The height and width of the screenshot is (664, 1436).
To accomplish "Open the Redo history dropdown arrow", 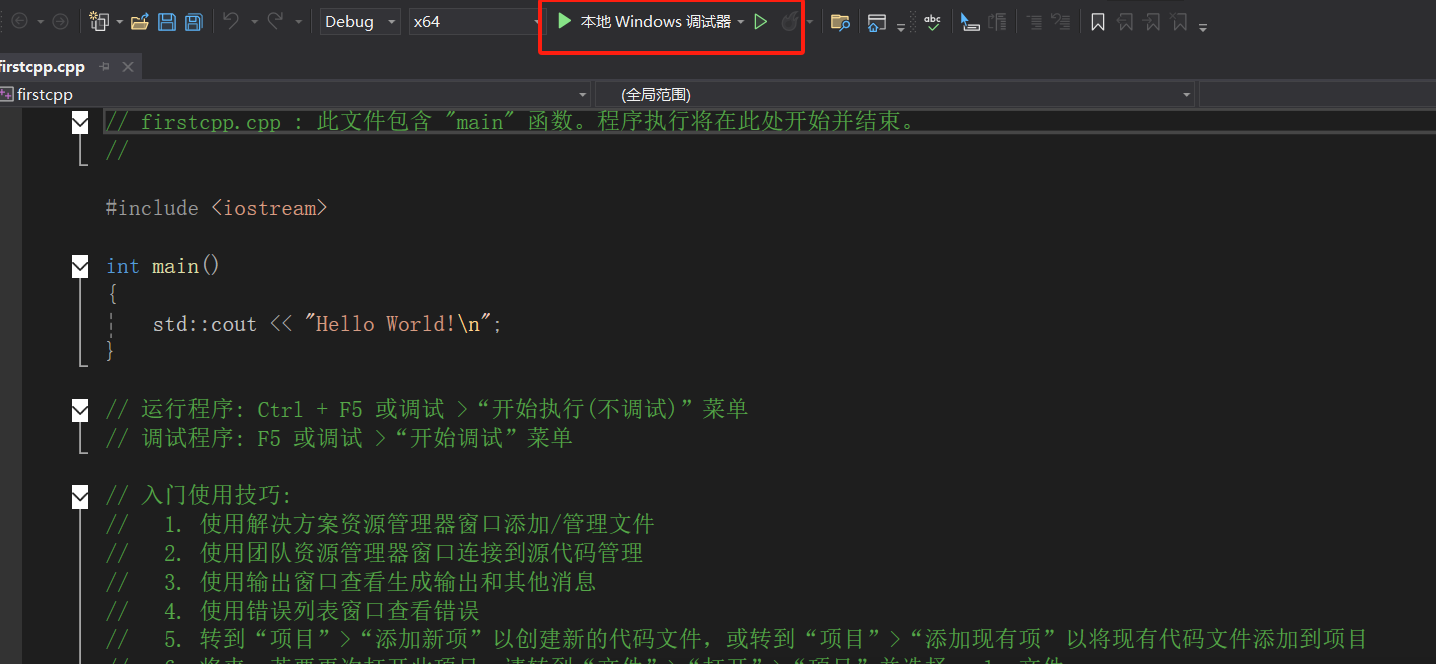I will pos(298,22).
